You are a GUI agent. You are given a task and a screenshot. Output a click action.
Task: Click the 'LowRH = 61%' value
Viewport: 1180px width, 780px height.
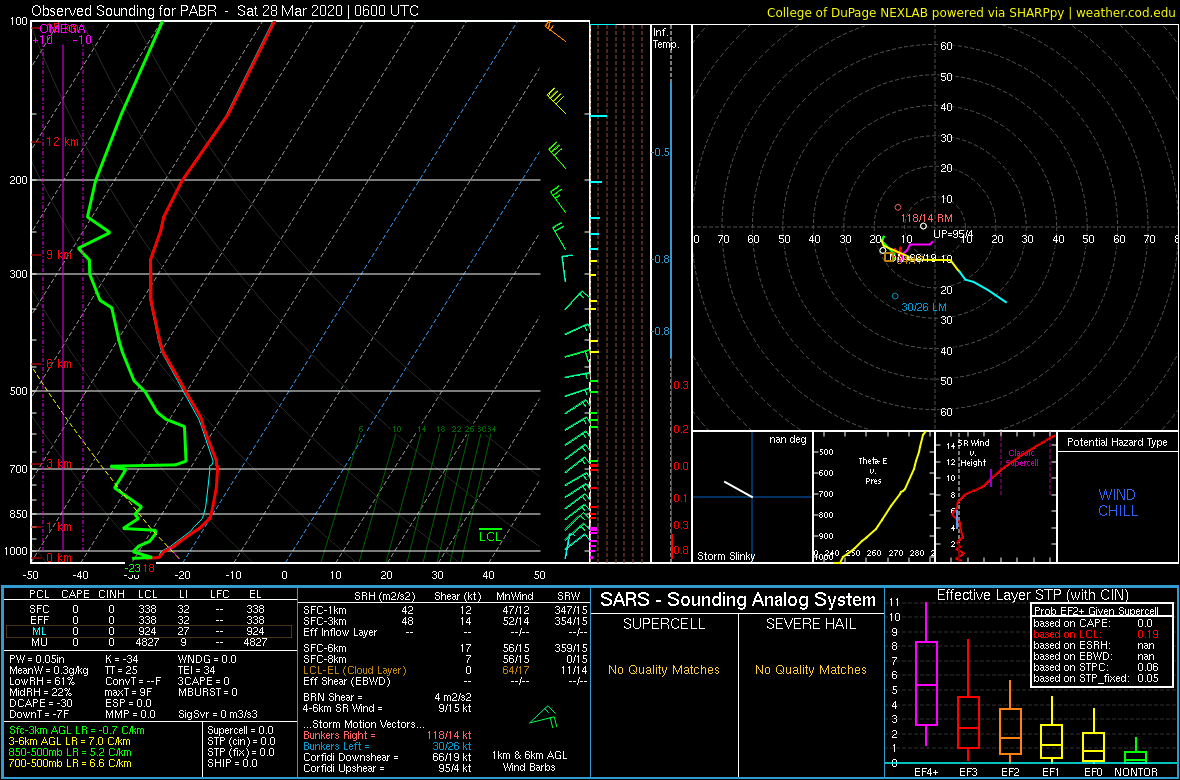click(41, 681)
